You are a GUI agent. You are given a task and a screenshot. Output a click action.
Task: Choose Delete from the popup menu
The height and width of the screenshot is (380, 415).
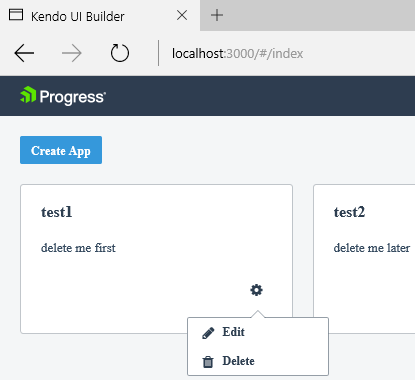258,361
